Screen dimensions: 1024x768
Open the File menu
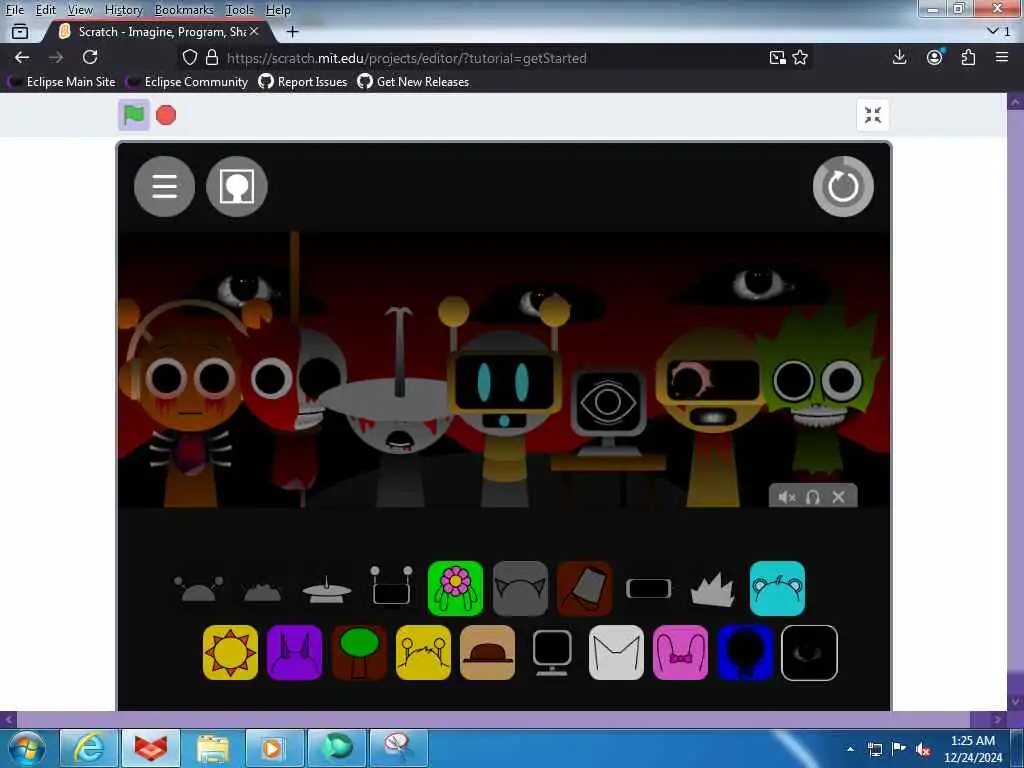[15, 10]
